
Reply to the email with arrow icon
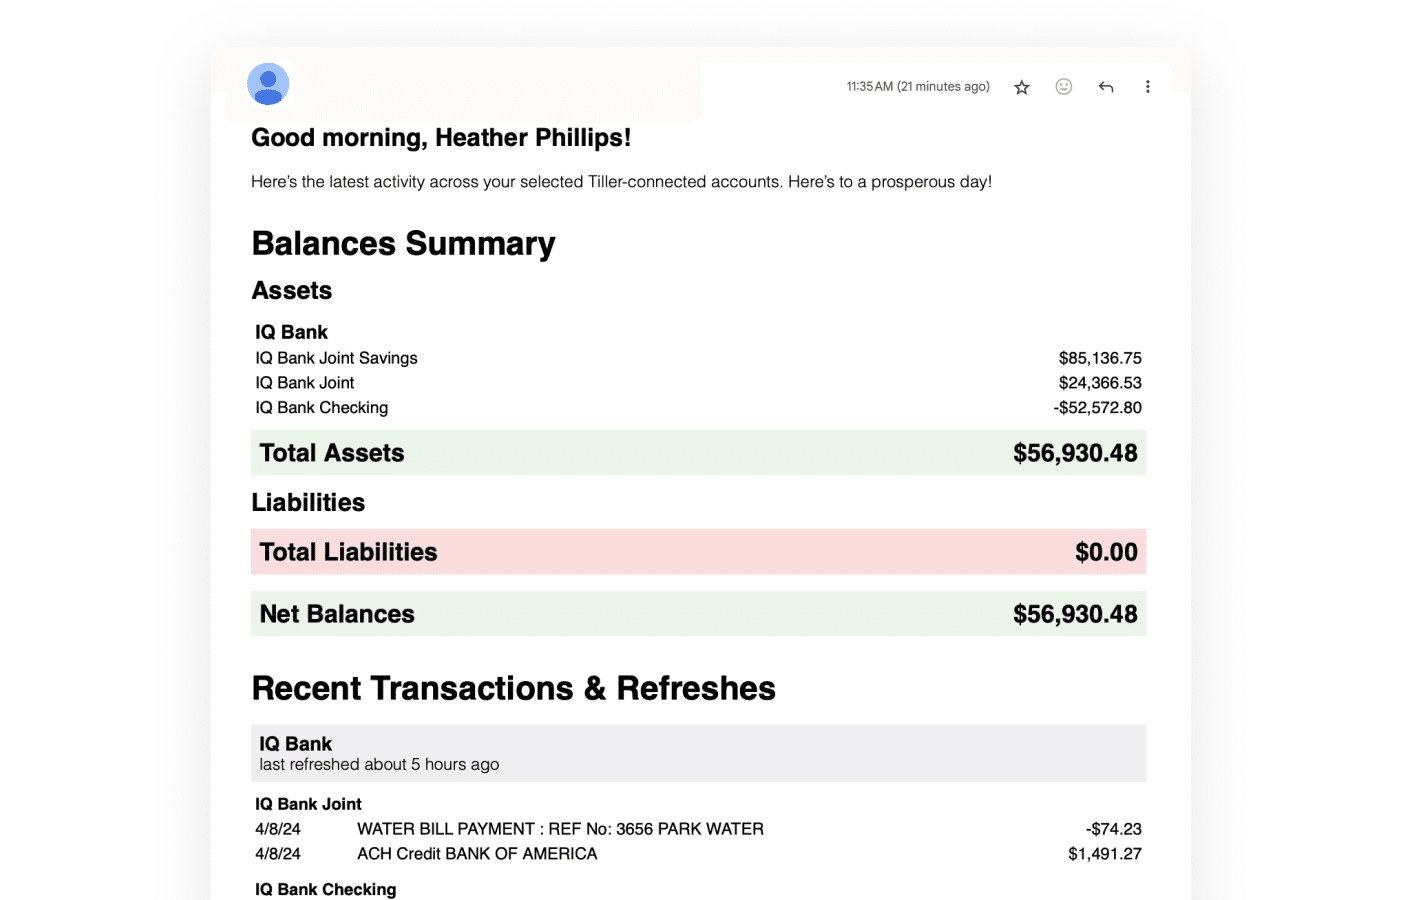[x=1106, y=87]
